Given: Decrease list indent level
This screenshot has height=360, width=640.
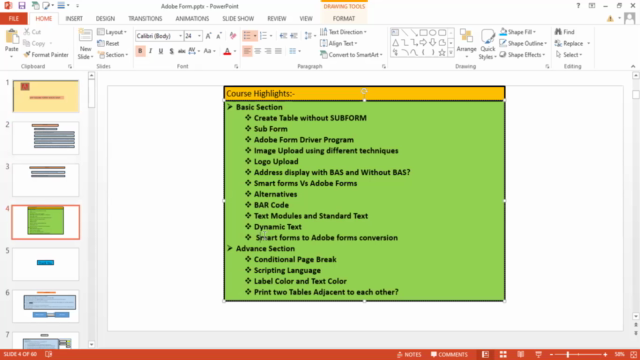Looking at the screenshot, I should [283, 36].
